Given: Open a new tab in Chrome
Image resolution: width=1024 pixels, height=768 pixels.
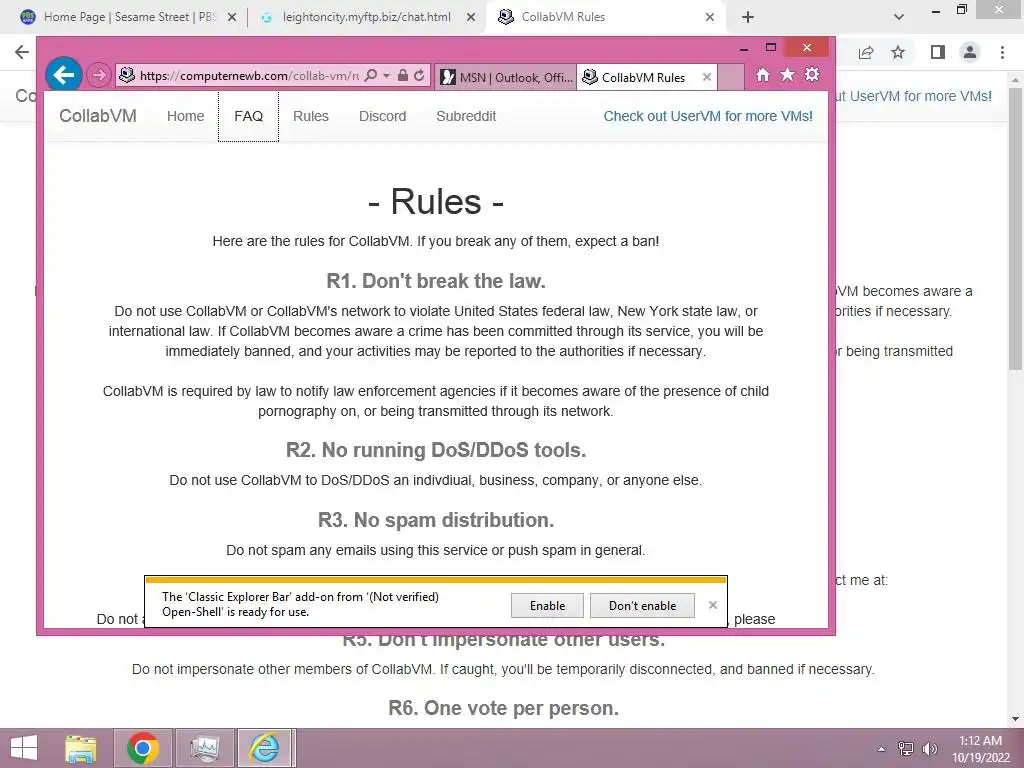Looking at the screenshot, I should pyautogui.click(x=748, y=17).
